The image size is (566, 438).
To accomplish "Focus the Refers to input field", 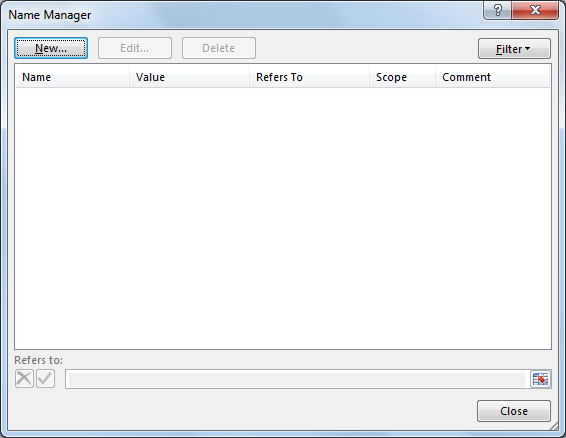I will pos(297,379).
